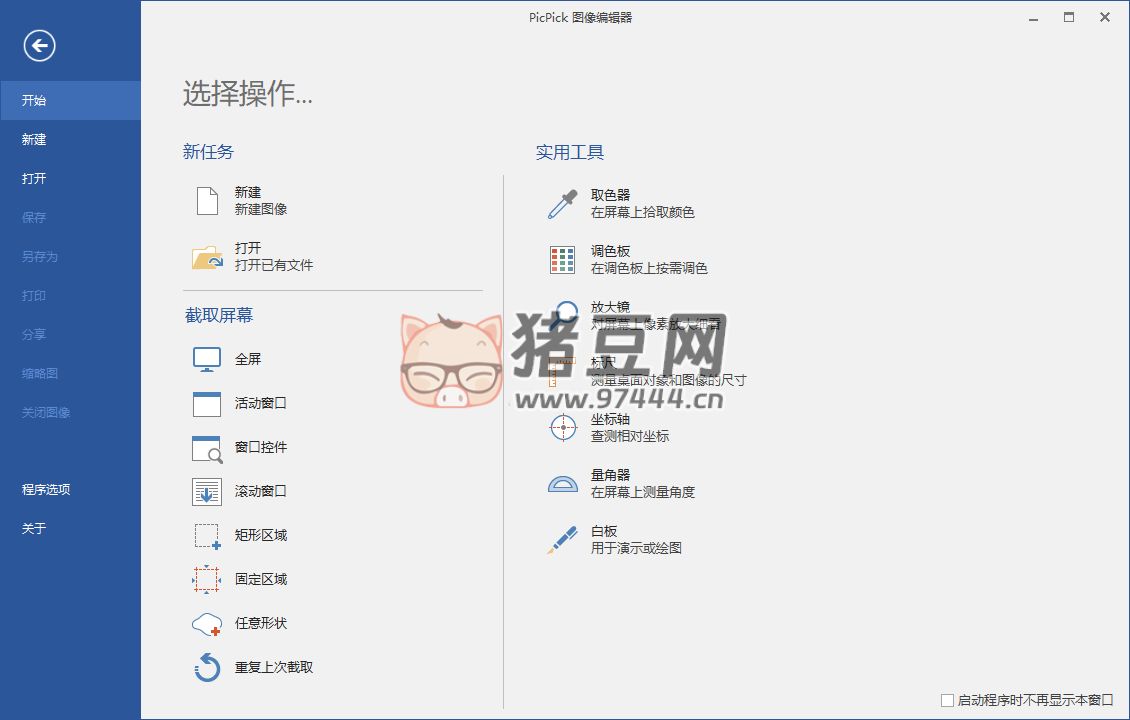Pick the rectangular region capture icon
The height and width of the screenshot is (720, 1130).
click(x=207, y=536)
